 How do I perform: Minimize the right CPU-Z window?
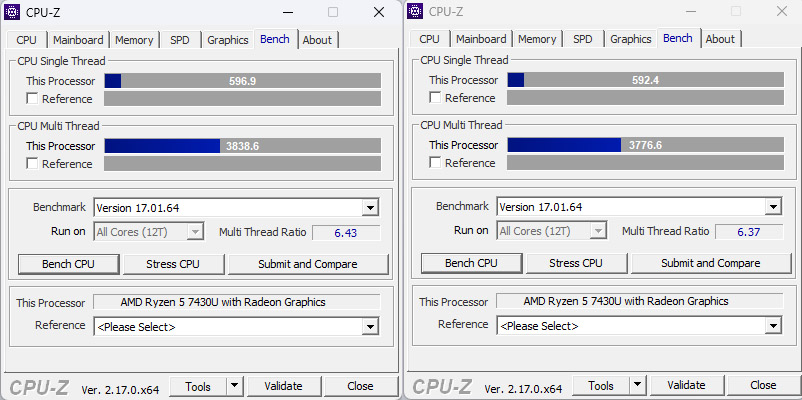(692, 11)
